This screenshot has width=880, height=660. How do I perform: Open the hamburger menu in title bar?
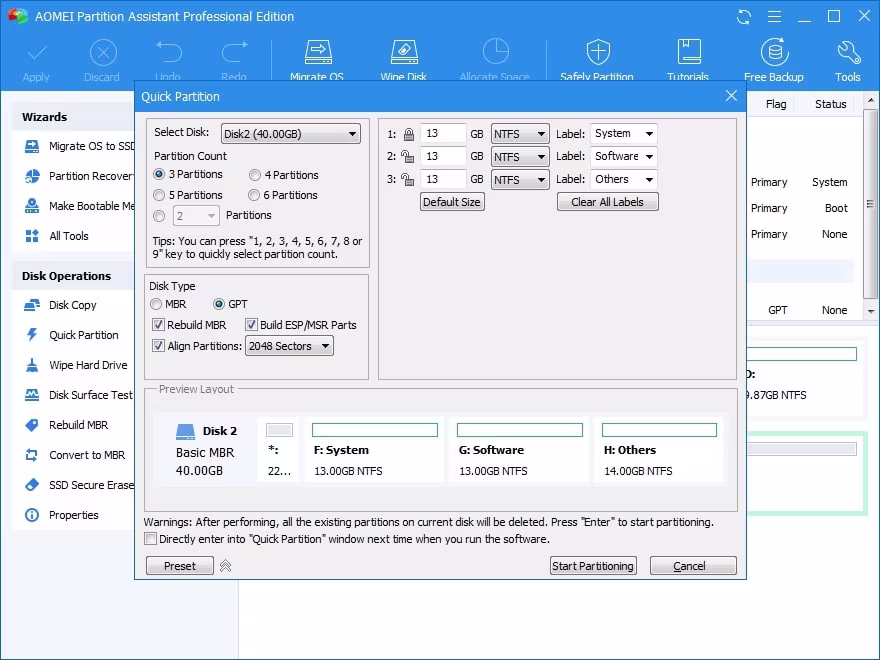coord(774,17)
